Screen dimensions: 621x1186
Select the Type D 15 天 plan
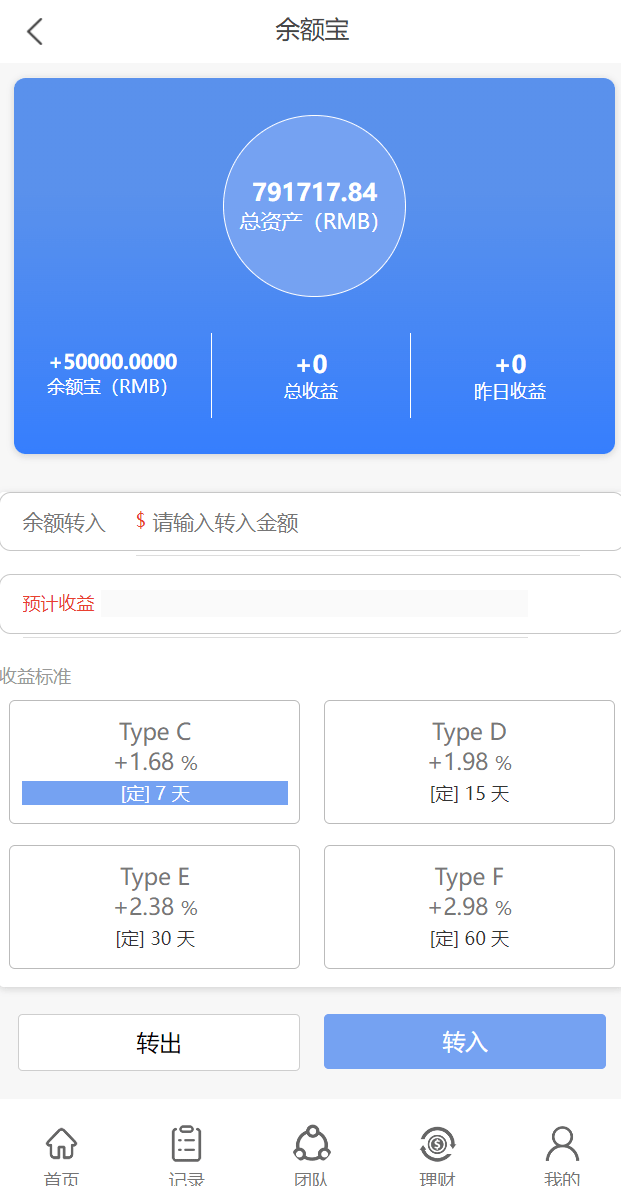(469, 762)
